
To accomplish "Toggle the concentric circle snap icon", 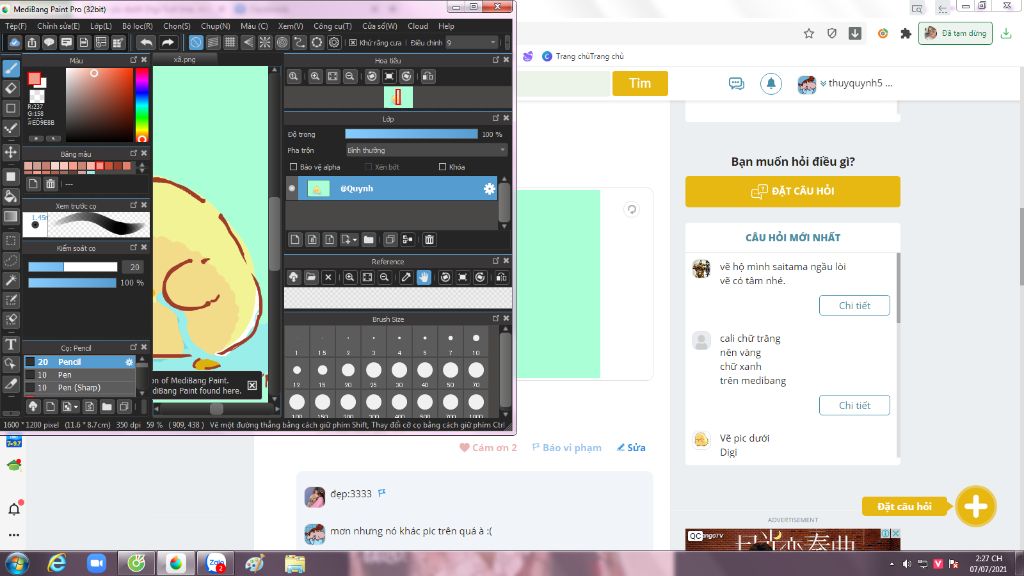I will coord(282,42).
